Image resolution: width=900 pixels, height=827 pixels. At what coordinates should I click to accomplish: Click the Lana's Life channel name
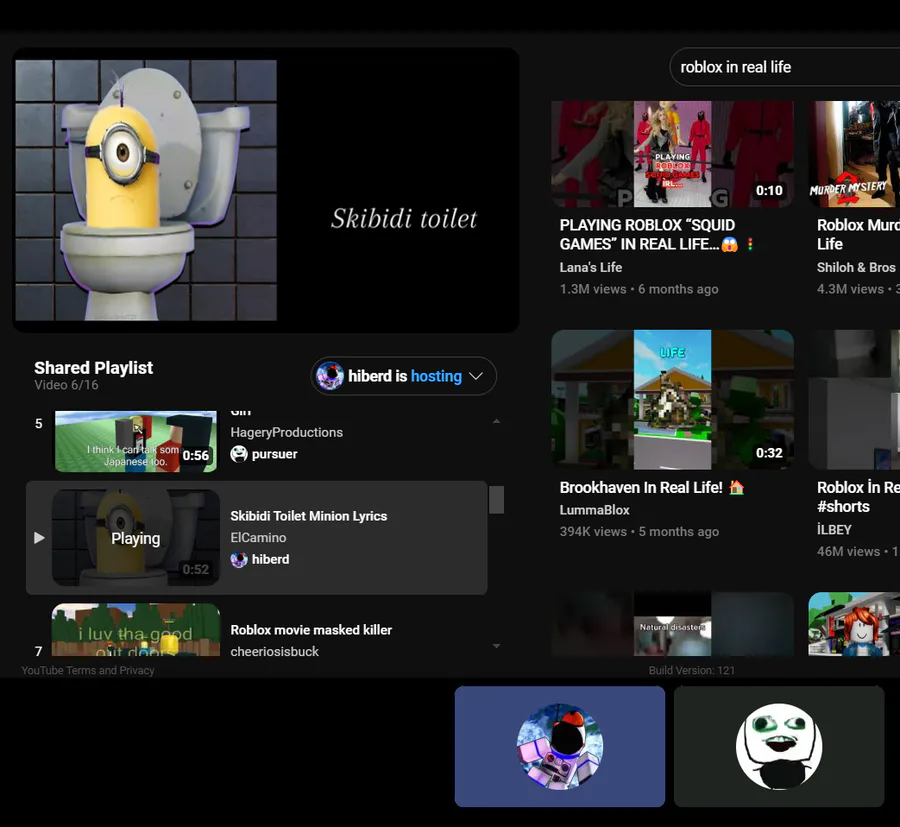tap(591, 267)
